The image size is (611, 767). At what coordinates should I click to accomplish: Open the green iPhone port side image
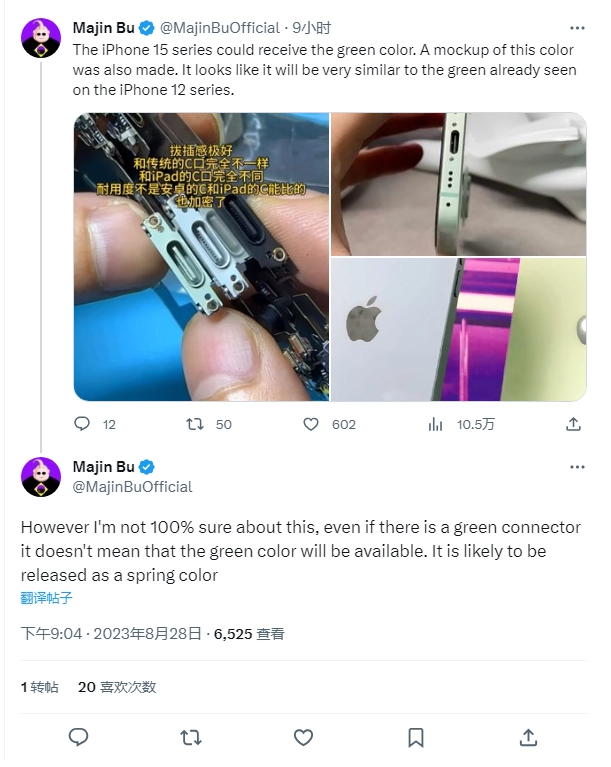[x=459, y=184]
